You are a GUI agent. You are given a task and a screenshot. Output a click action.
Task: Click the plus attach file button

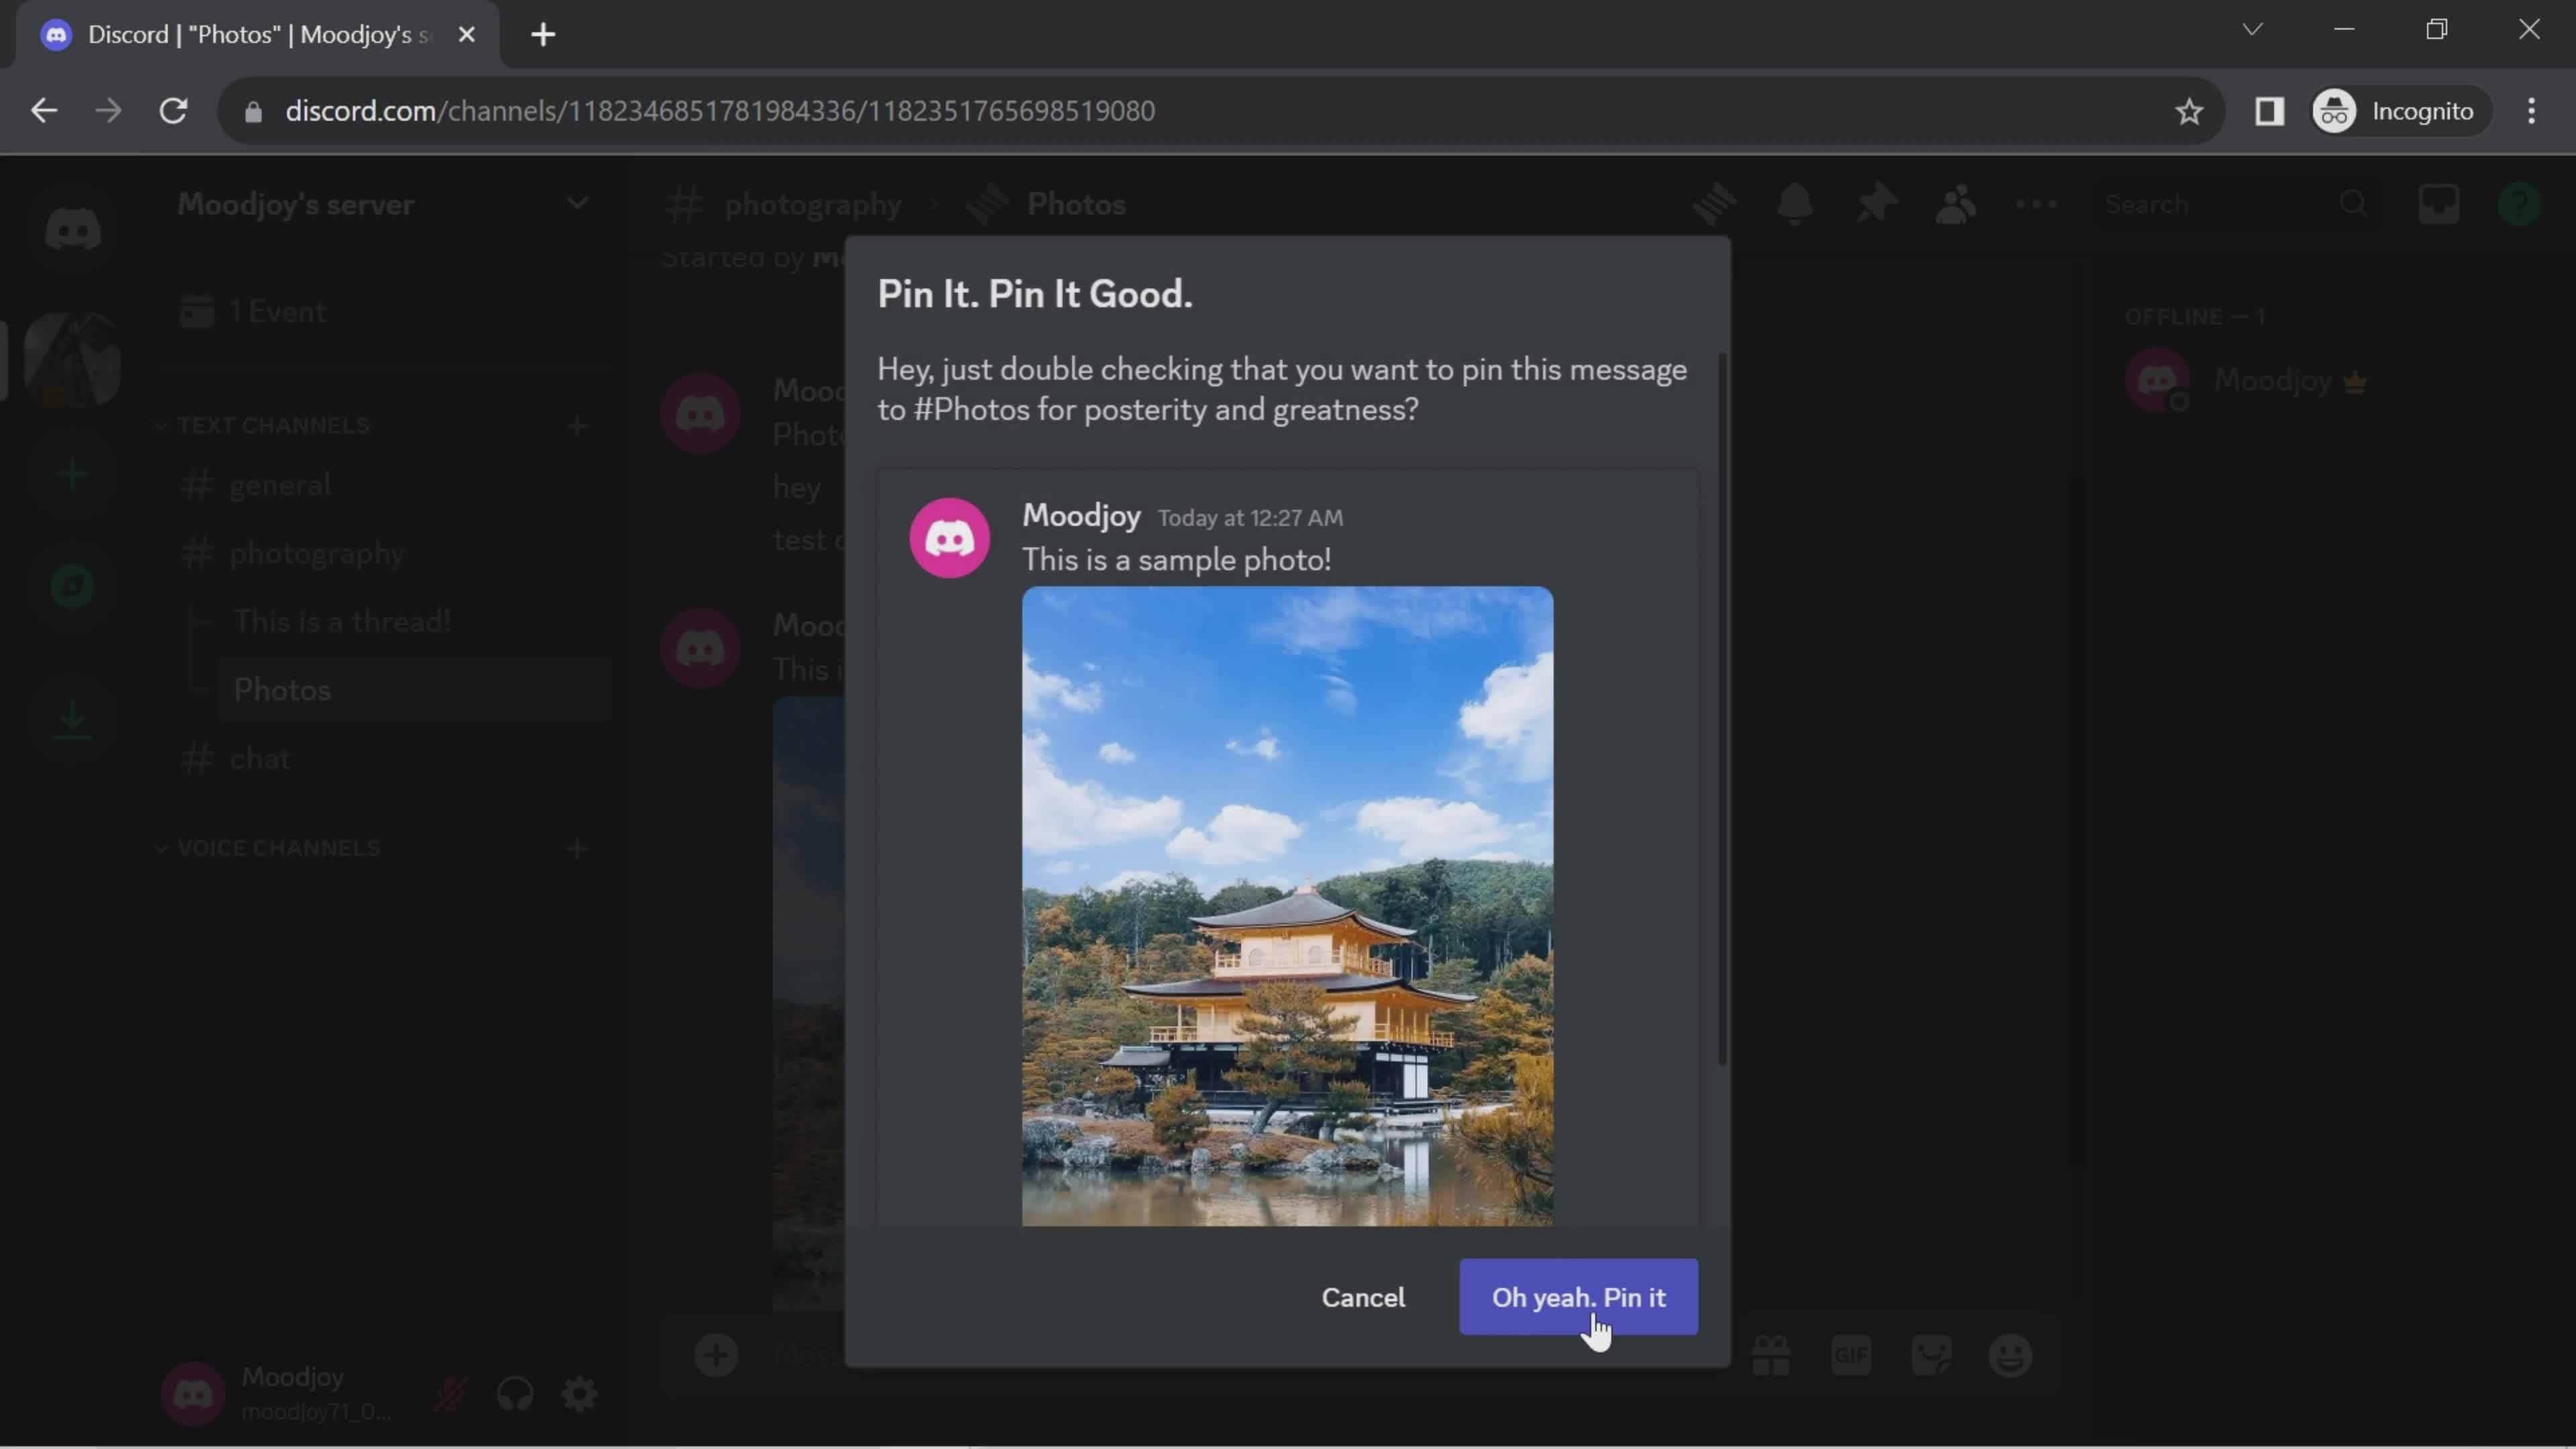coord(716,1356)
